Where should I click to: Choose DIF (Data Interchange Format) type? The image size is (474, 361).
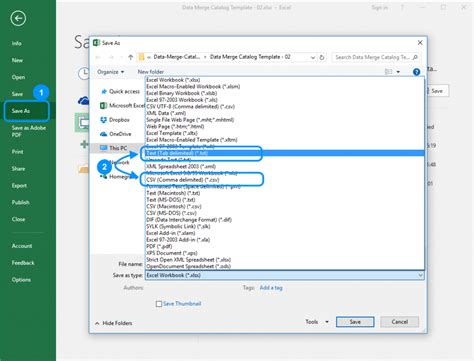(285, 220)
